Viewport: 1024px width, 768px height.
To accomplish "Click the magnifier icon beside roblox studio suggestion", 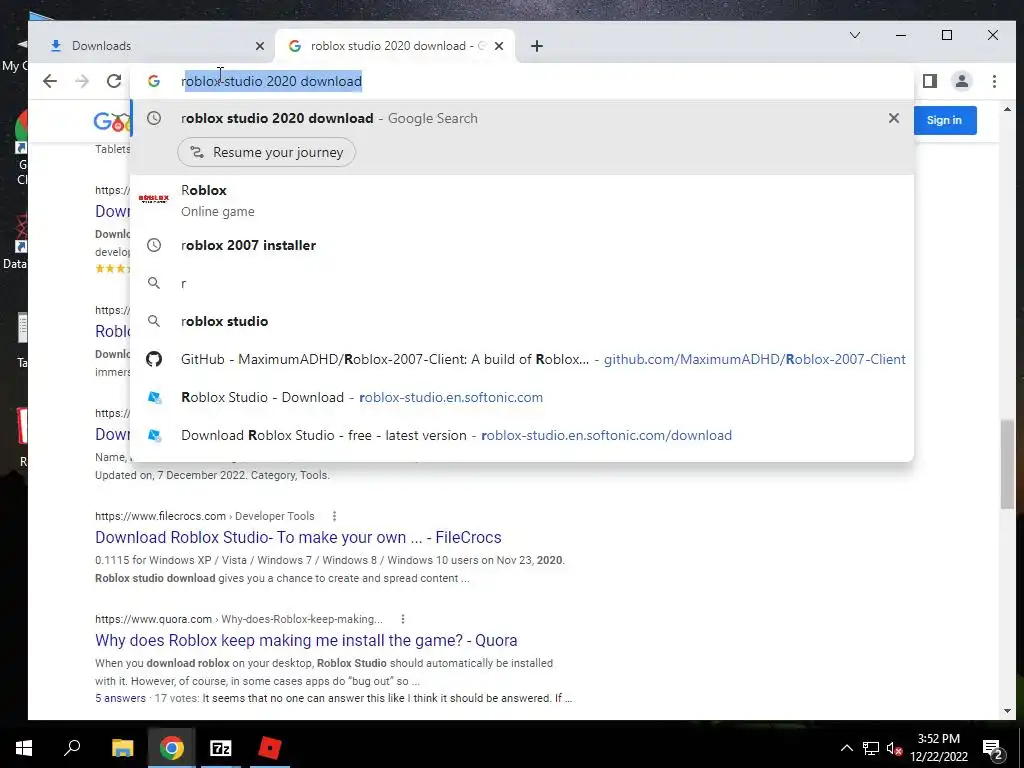I will point(153,321).
